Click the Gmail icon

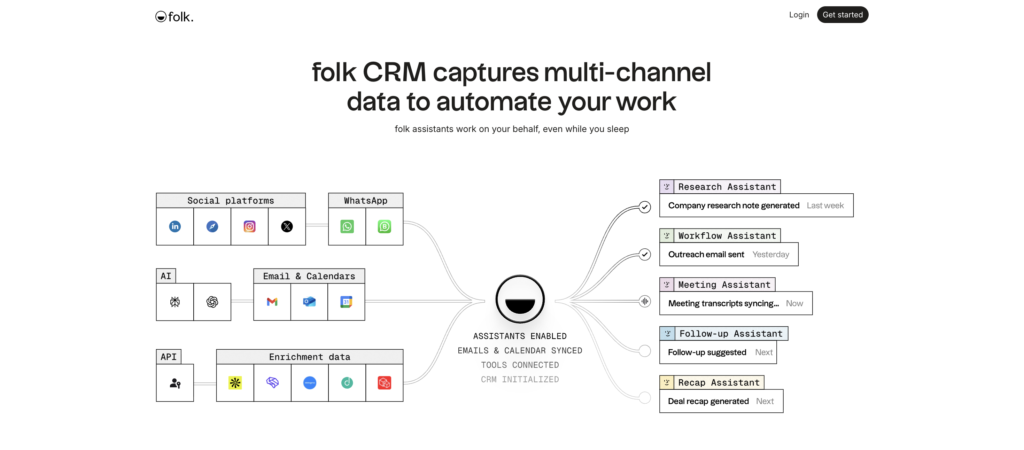click(272, 302)
